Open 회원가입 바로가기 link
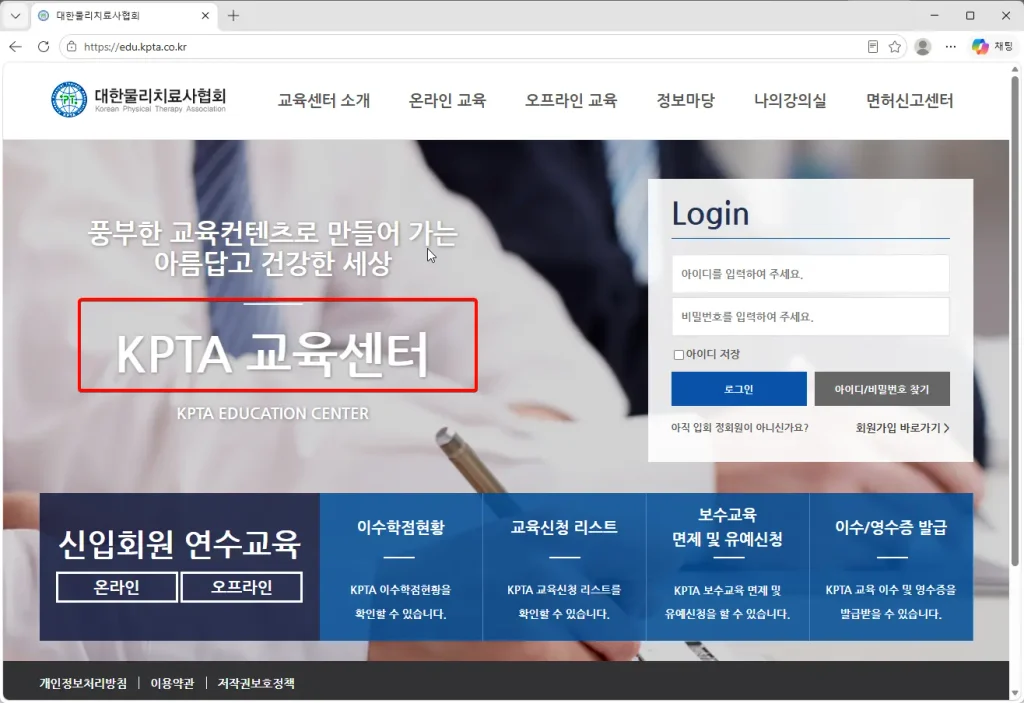Viewport: 1024px width, 703px height. (x=903, y=428)
